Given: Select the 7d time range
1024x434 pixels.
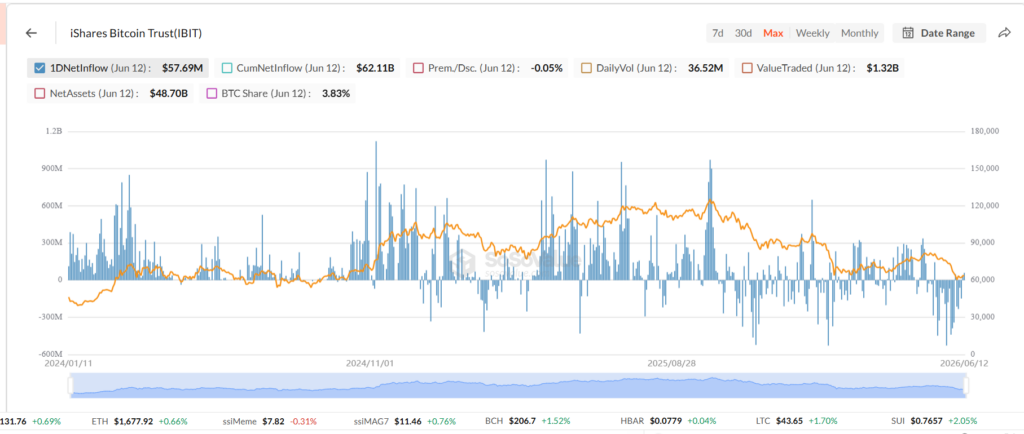Looking at the screenshot, I should tap(718, 33).
